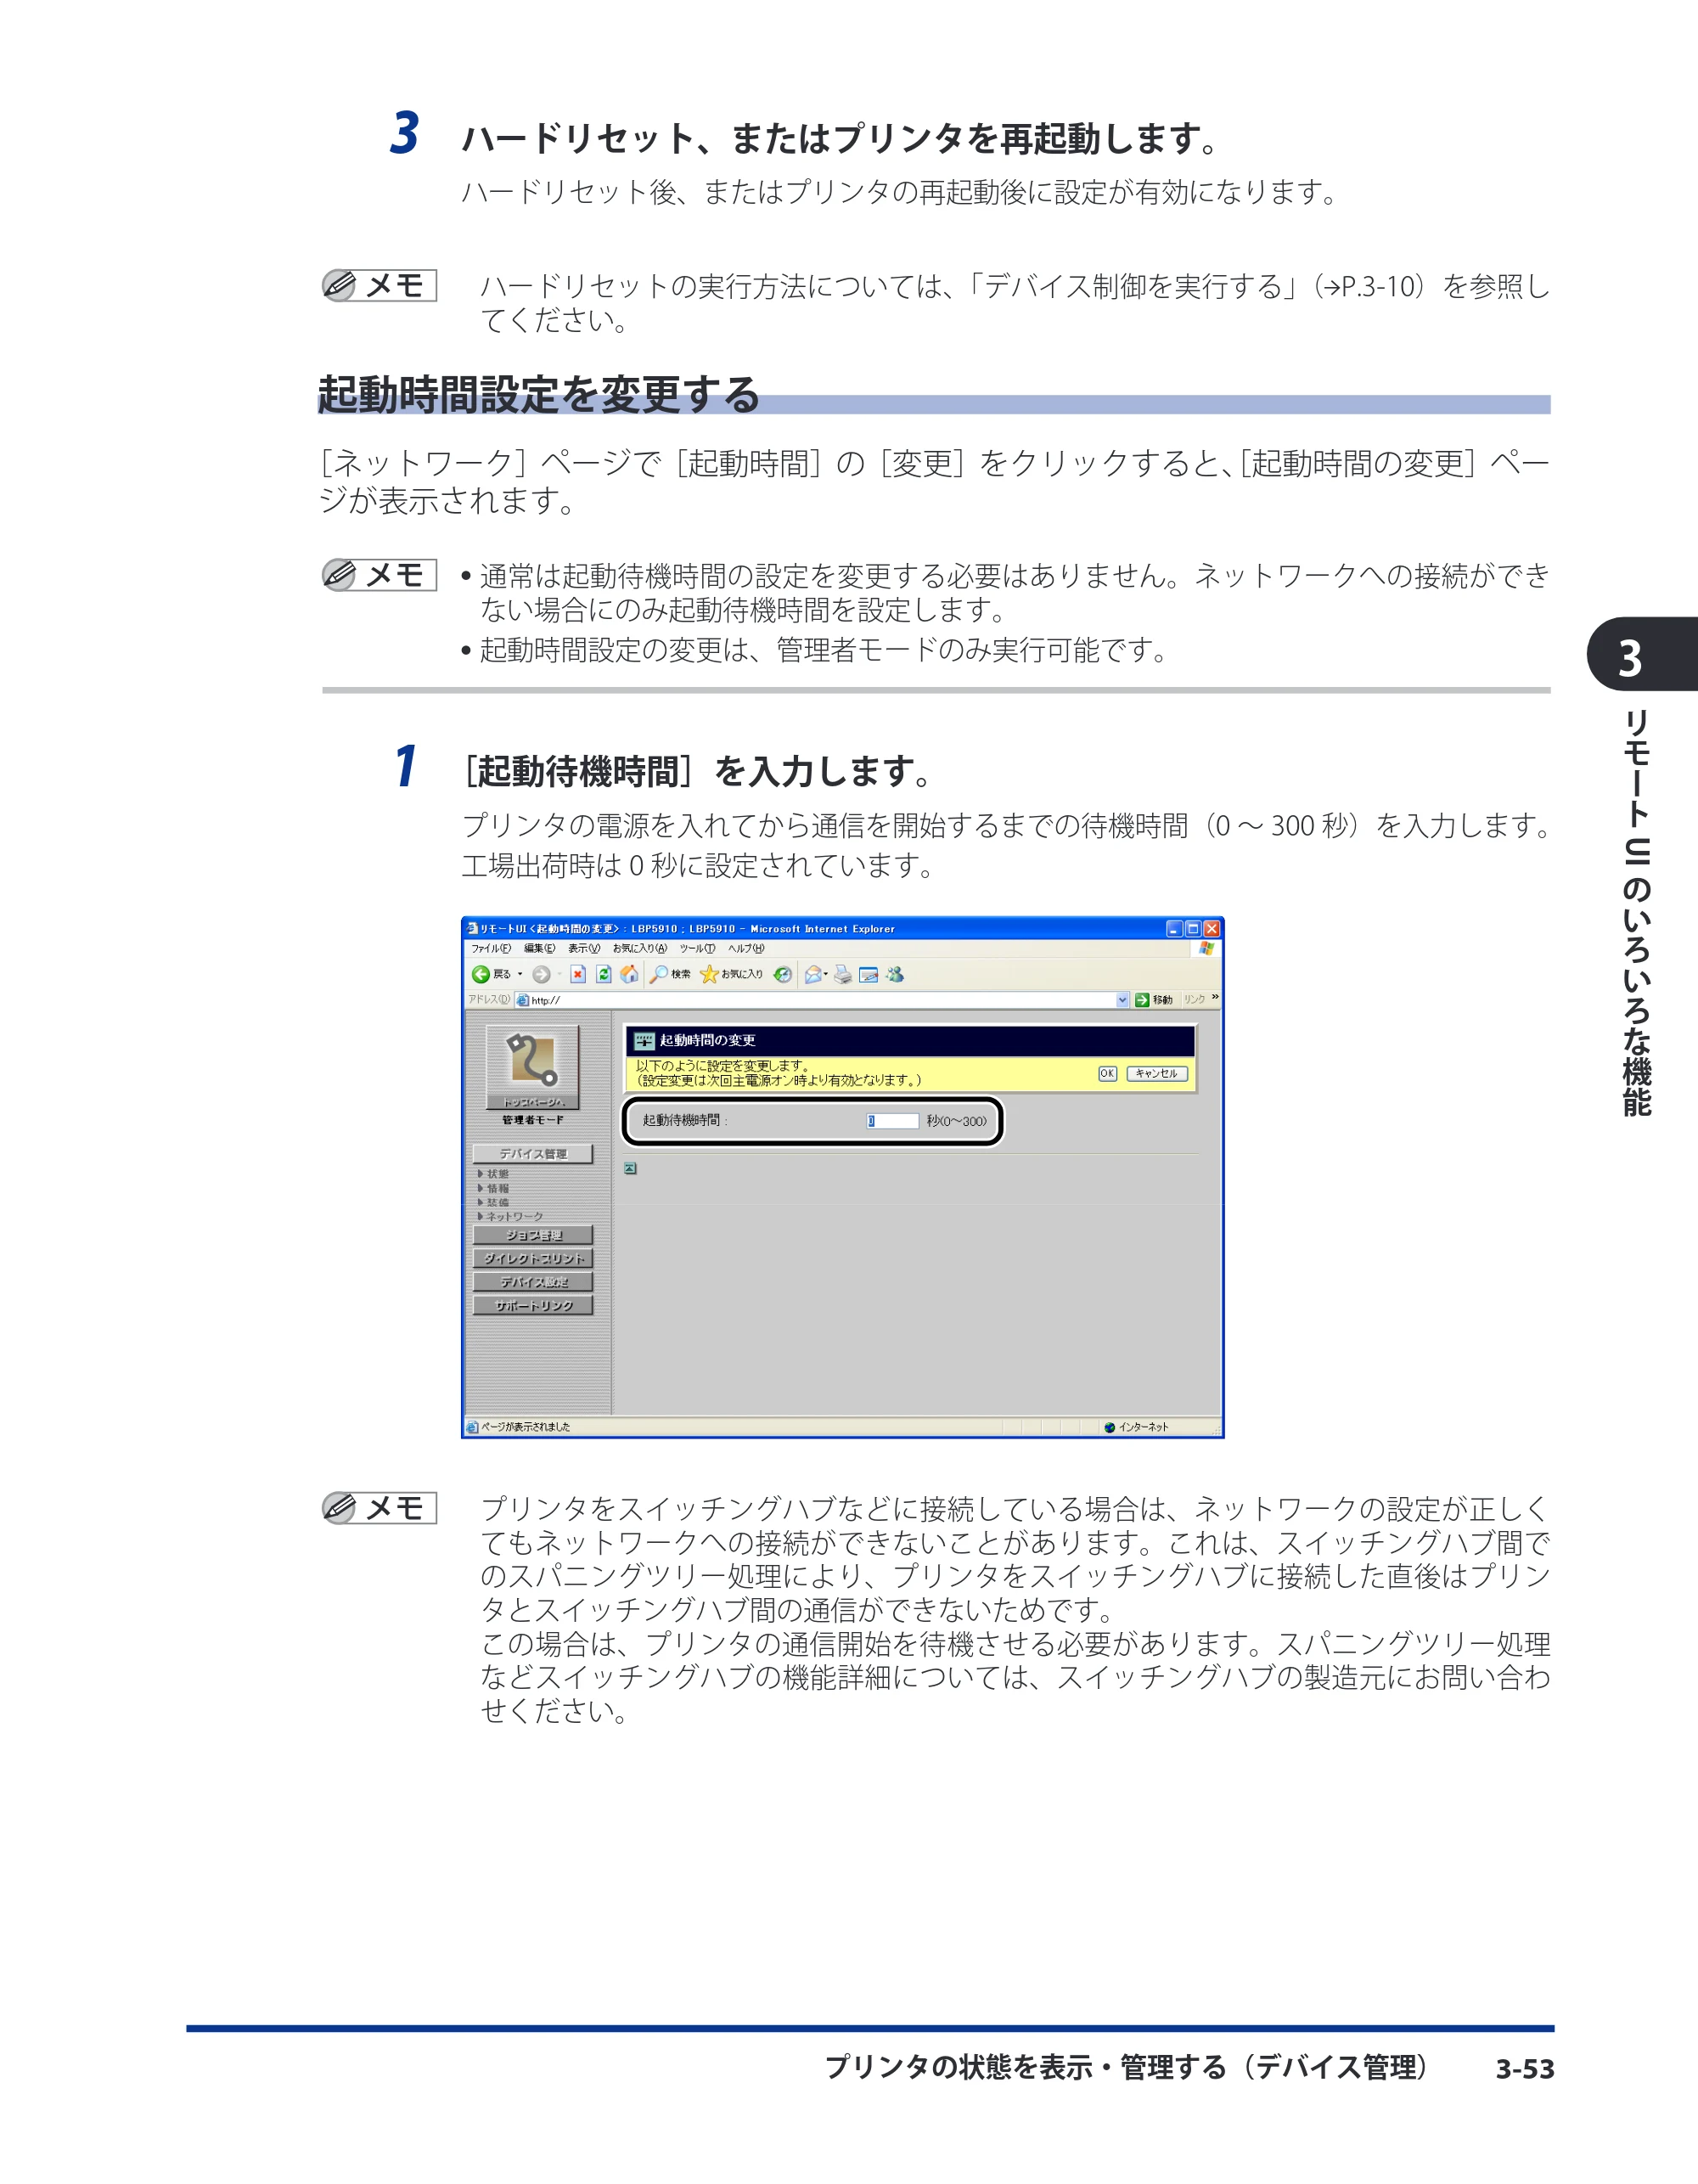Screen dimensions: 1698x2184
Task: Click the OK button
Action: (1107, 1073)
